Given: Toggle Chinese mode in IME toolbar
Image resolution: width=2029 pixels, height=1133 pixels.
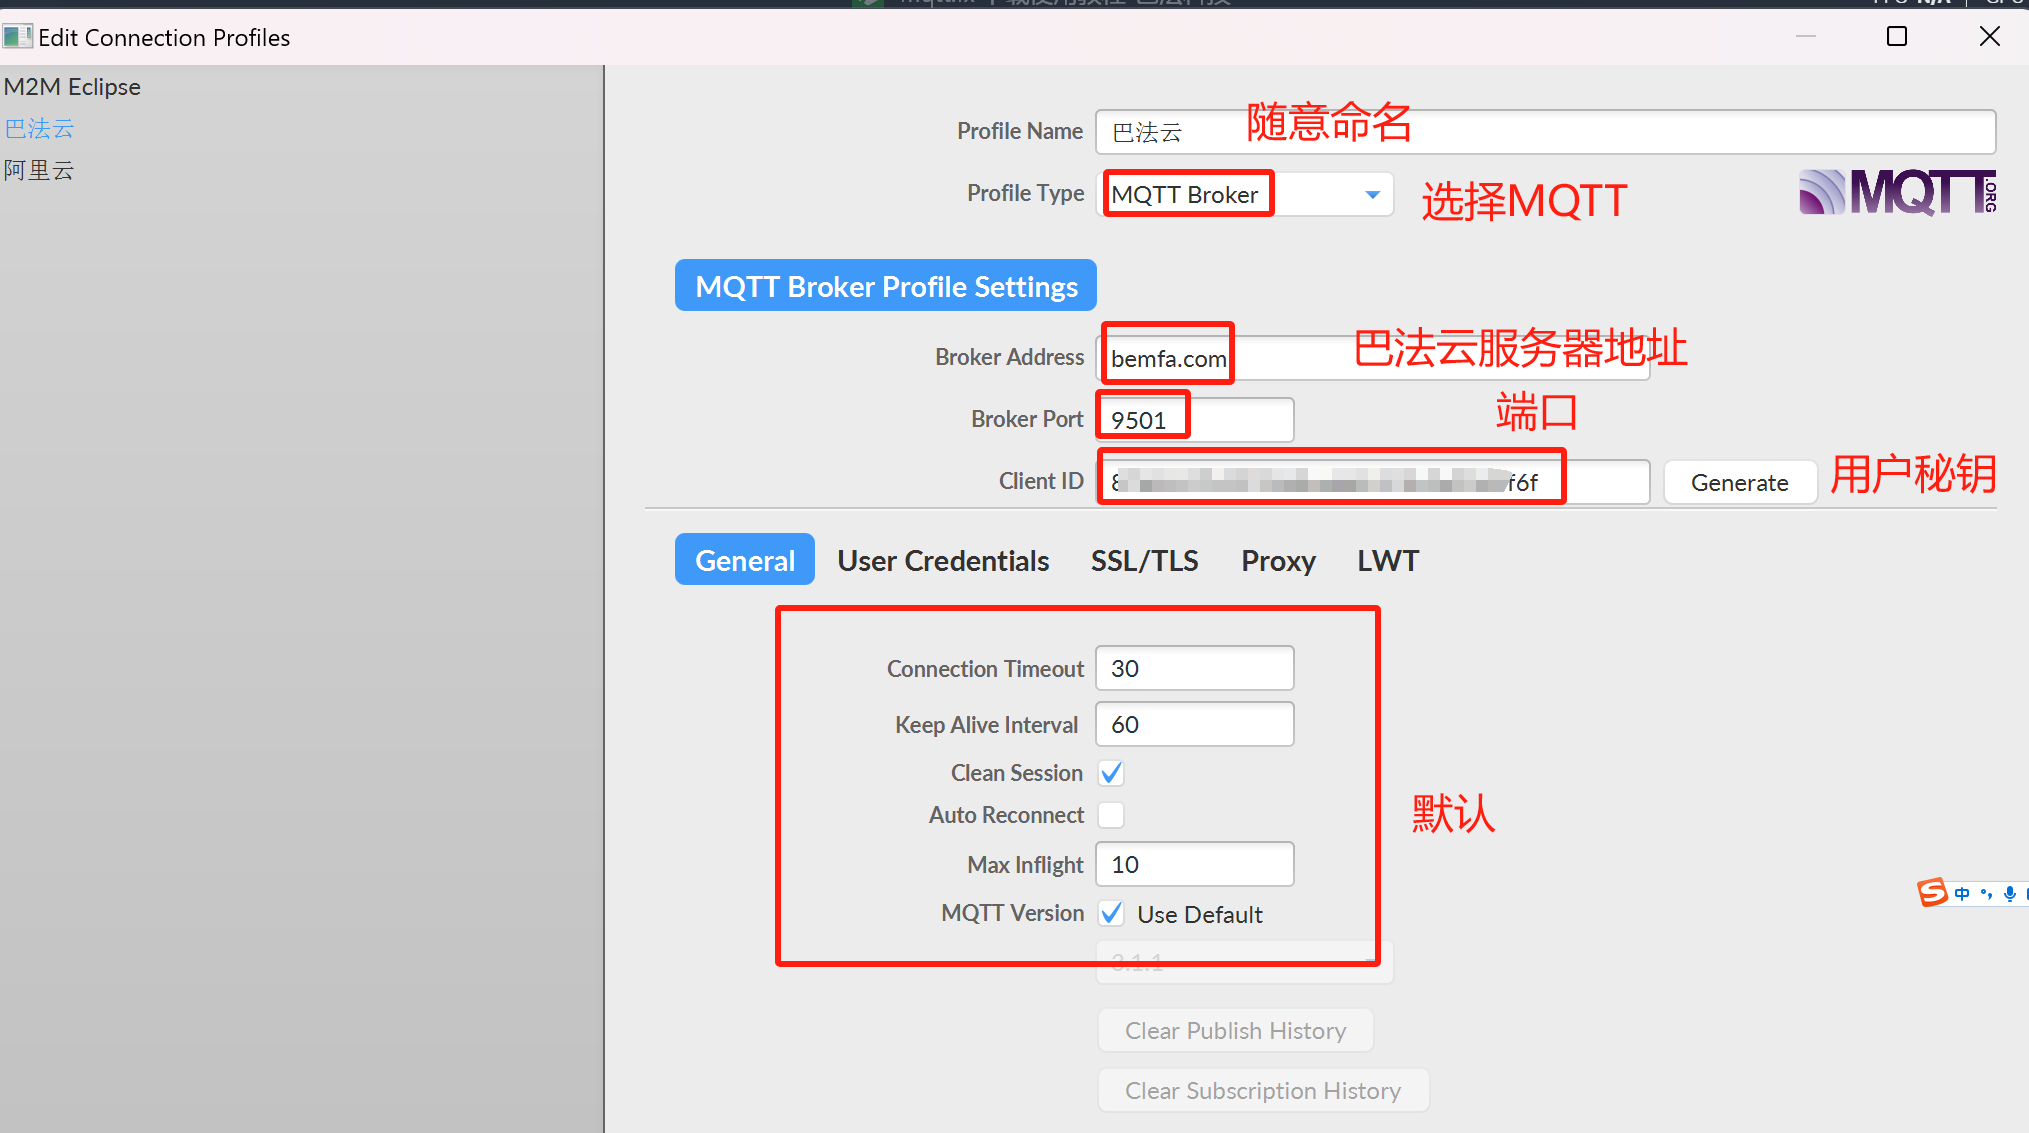Looking at the screenshot, I should coord(1962,893).
